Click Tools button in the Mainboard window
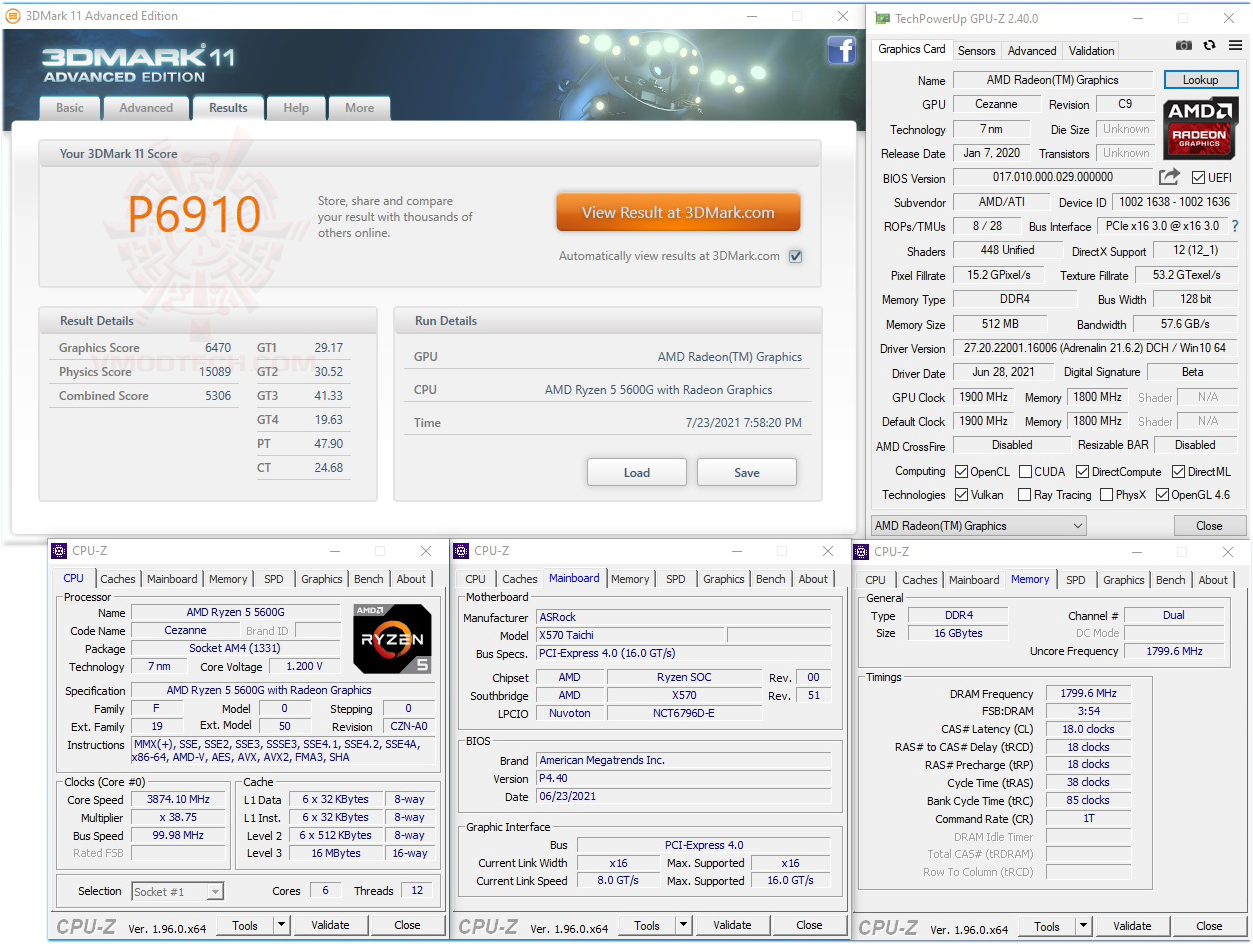The width and height of the screenshot is (1253, 944). point(647,925)
